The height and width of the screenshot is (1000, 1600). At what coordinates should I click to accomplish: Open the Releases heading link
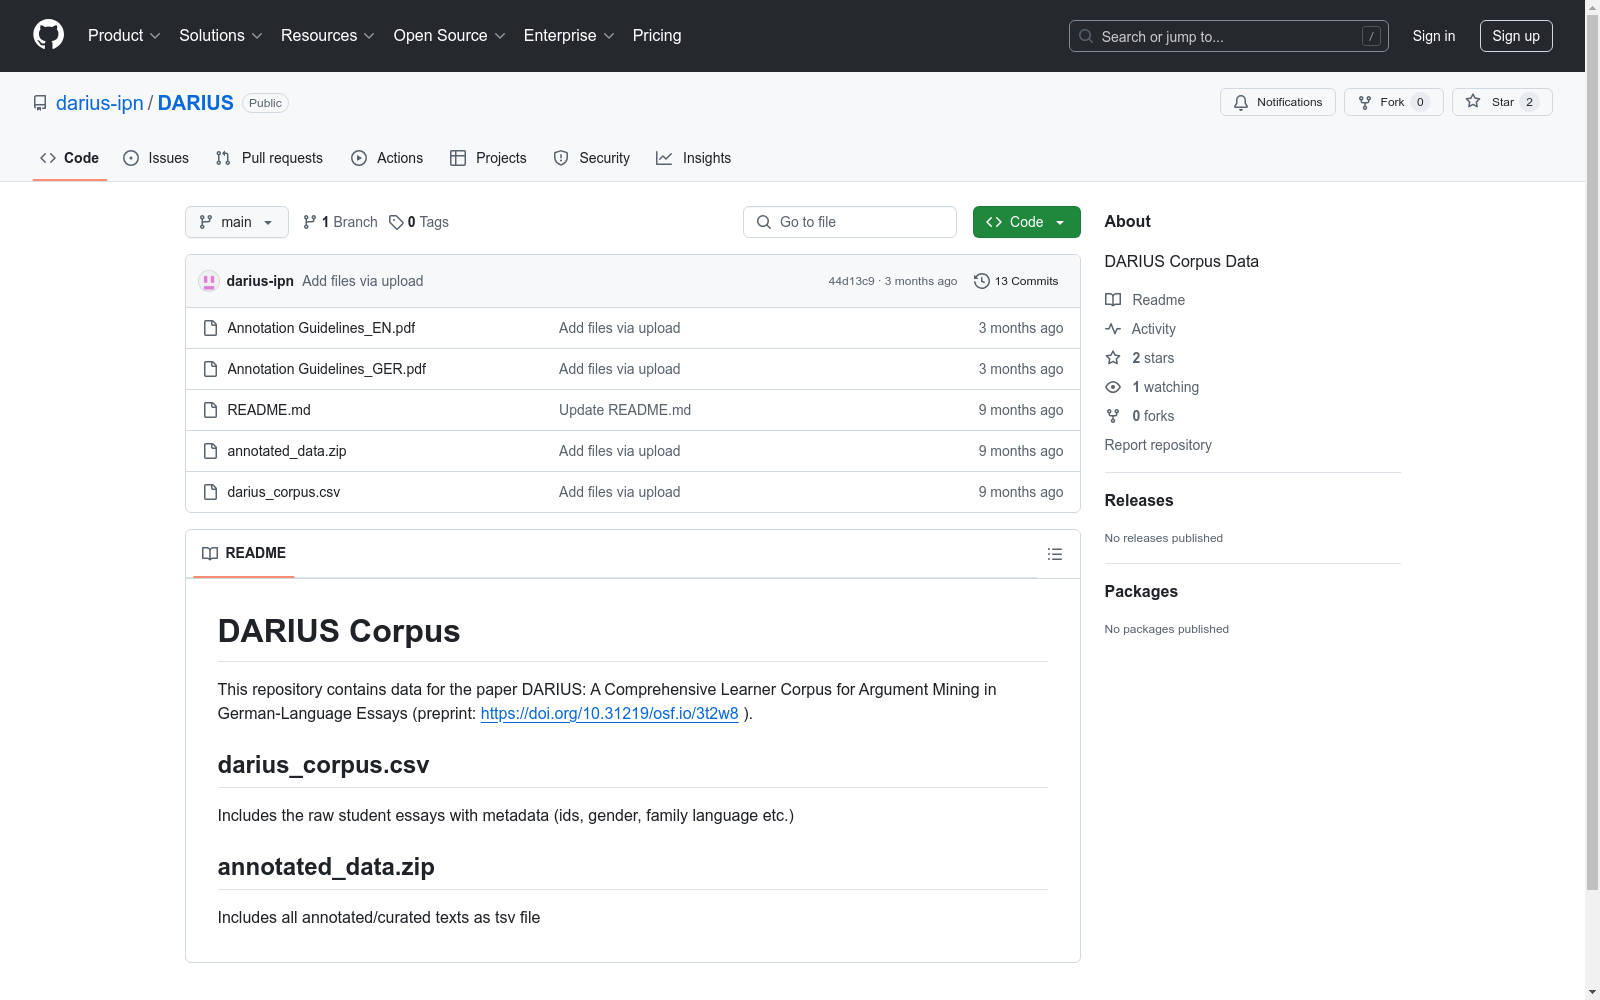1139,500
